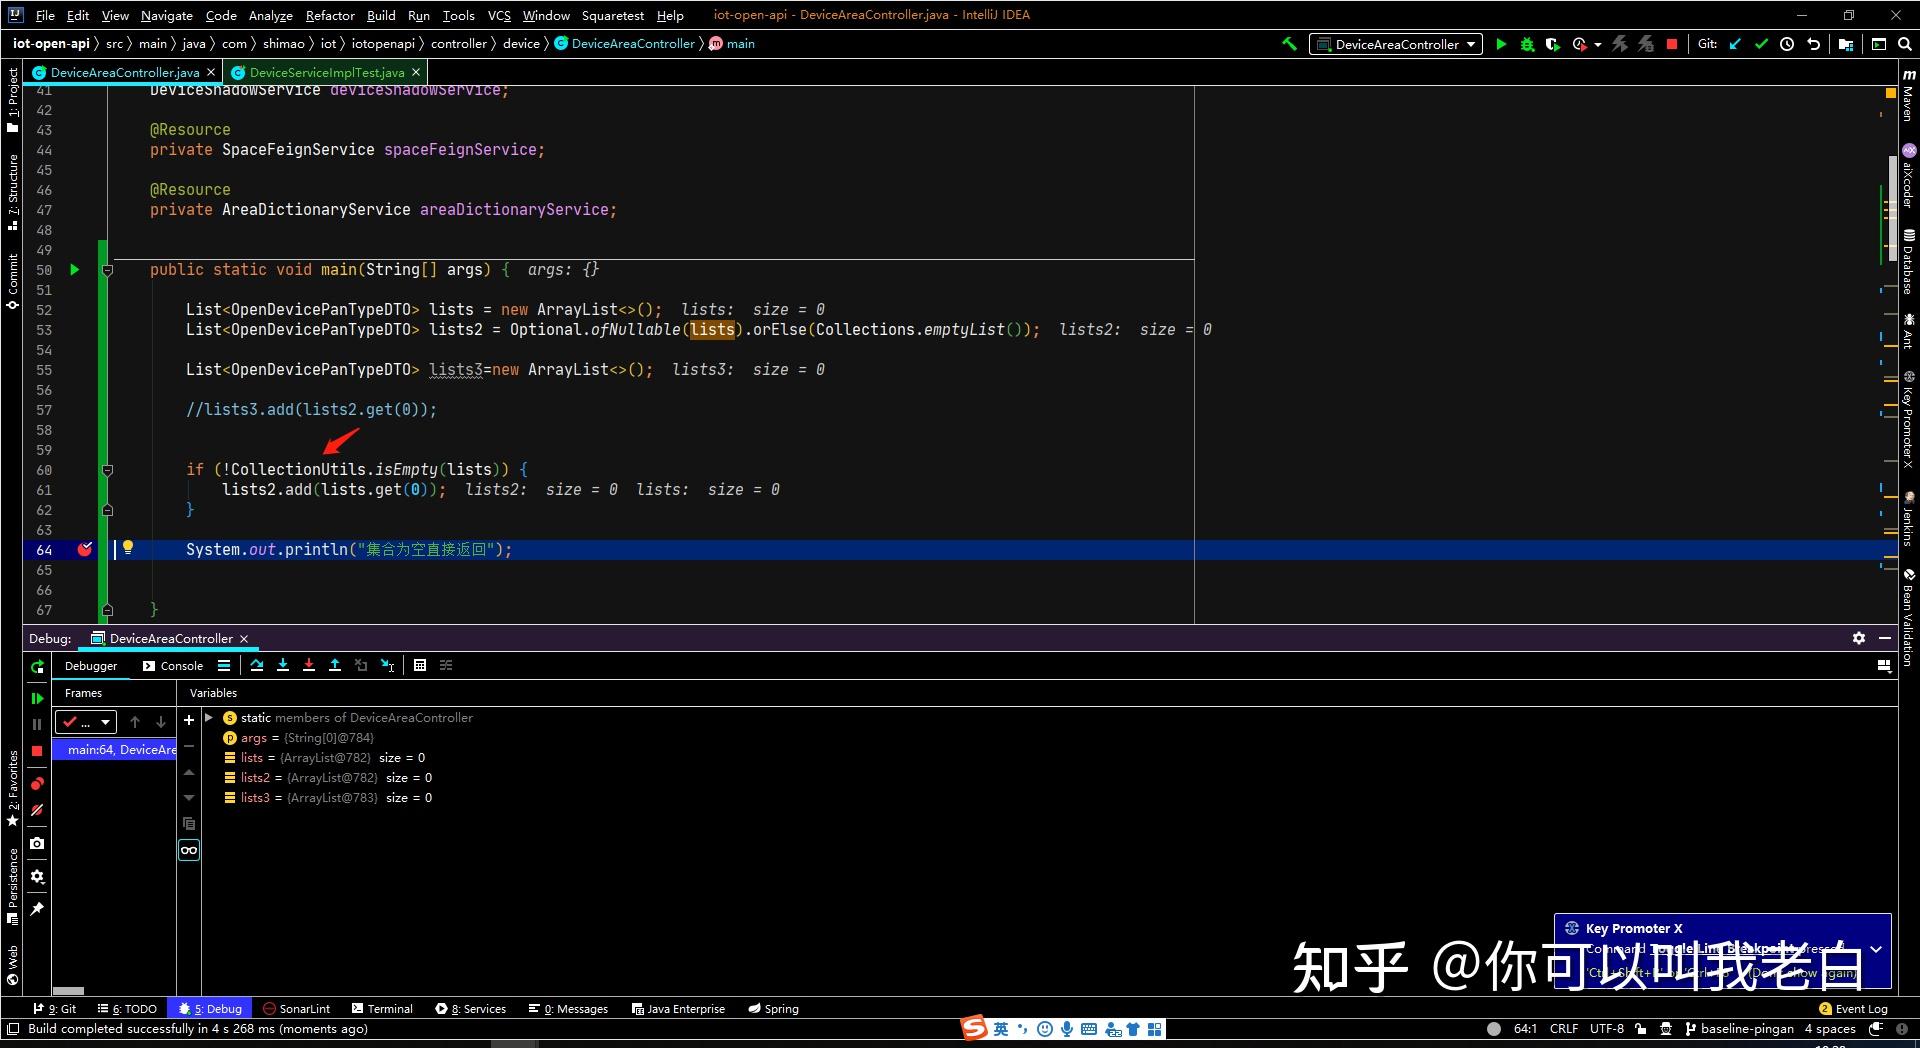Step out using the blue up arrow
The image size is (1920, 1048).
[x=335, y=665]
